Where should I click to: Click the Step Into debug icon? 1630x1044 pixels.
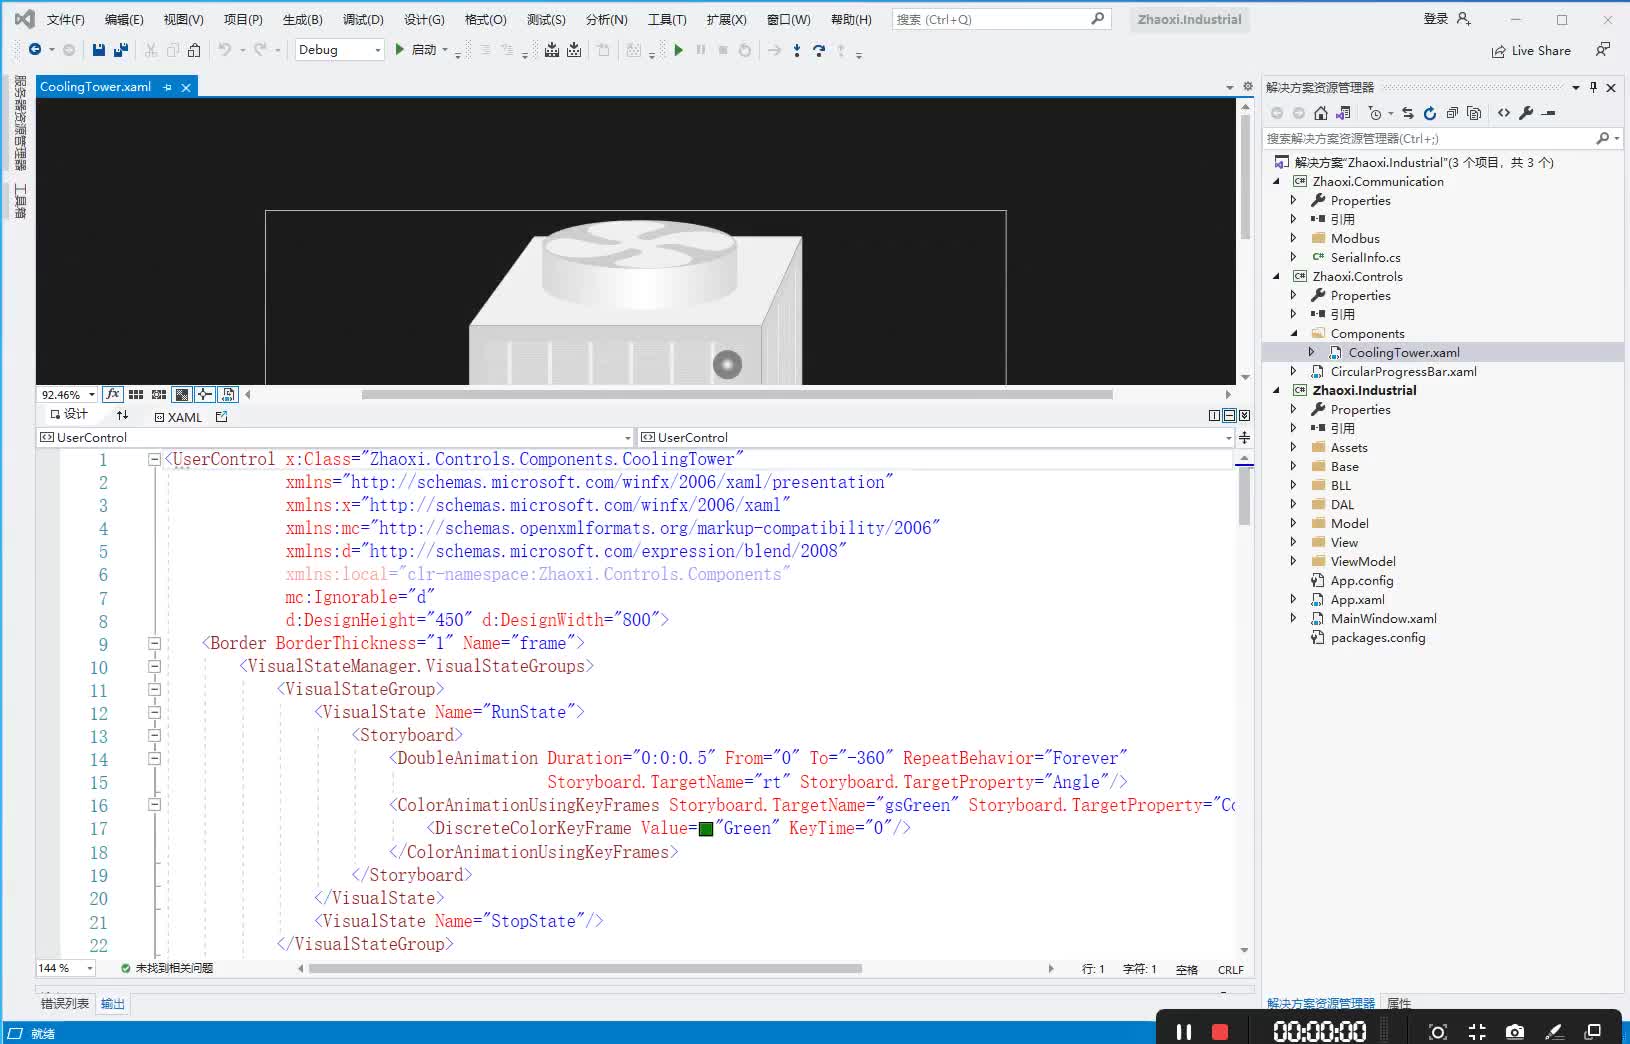(x=797, y=50)
